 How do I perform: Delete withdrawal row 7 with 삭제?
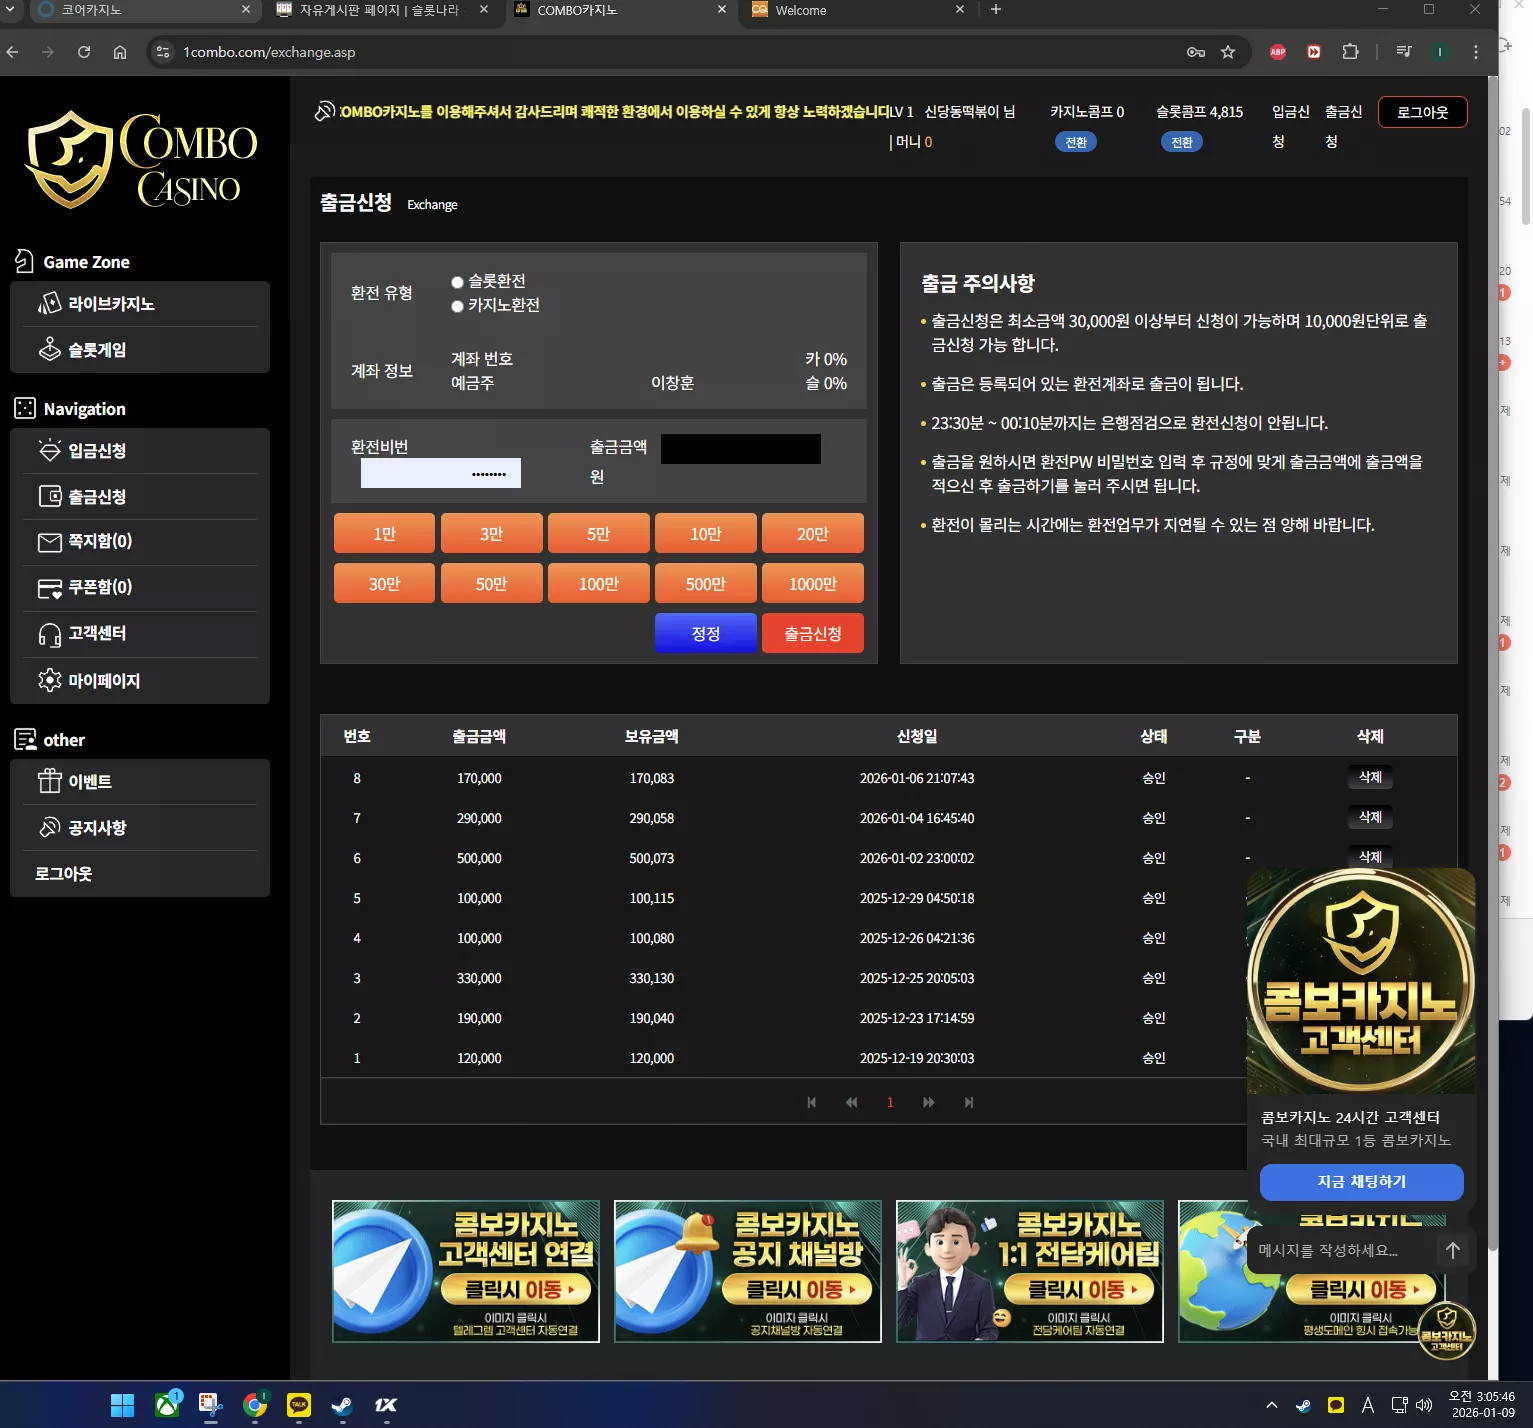(1370, 817)
